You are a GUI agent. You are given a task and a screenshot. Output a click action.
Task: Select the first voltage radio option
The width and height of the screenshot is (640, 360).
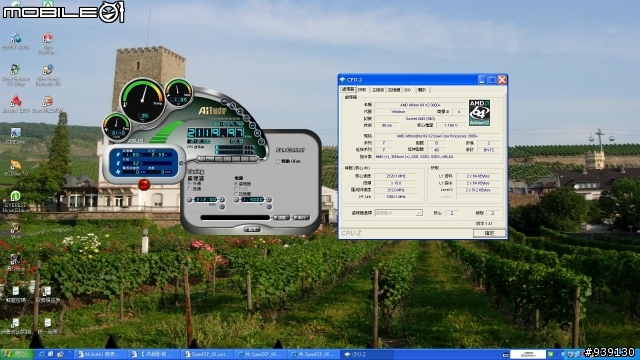click(x=236, y=184)
